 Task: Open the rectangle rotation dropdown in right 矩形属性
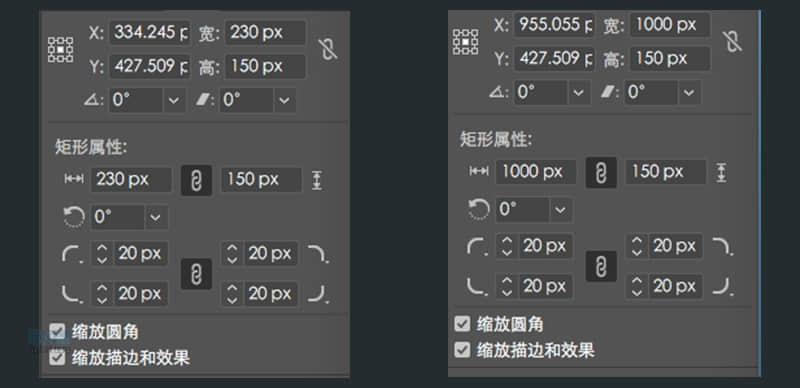[560, 210]
